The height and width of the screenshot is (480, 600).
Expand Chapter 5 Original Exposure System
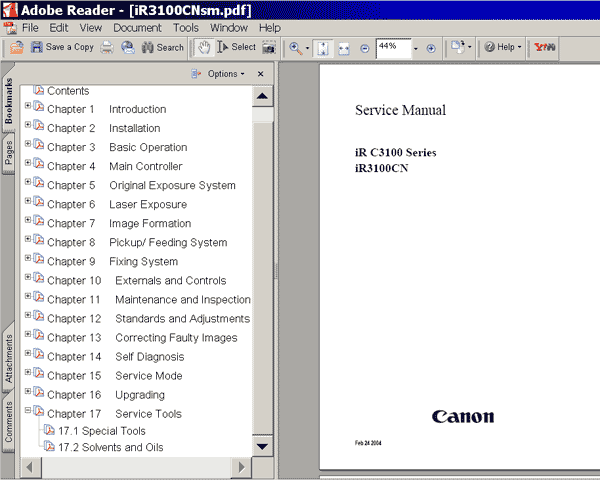click(28, 181)
